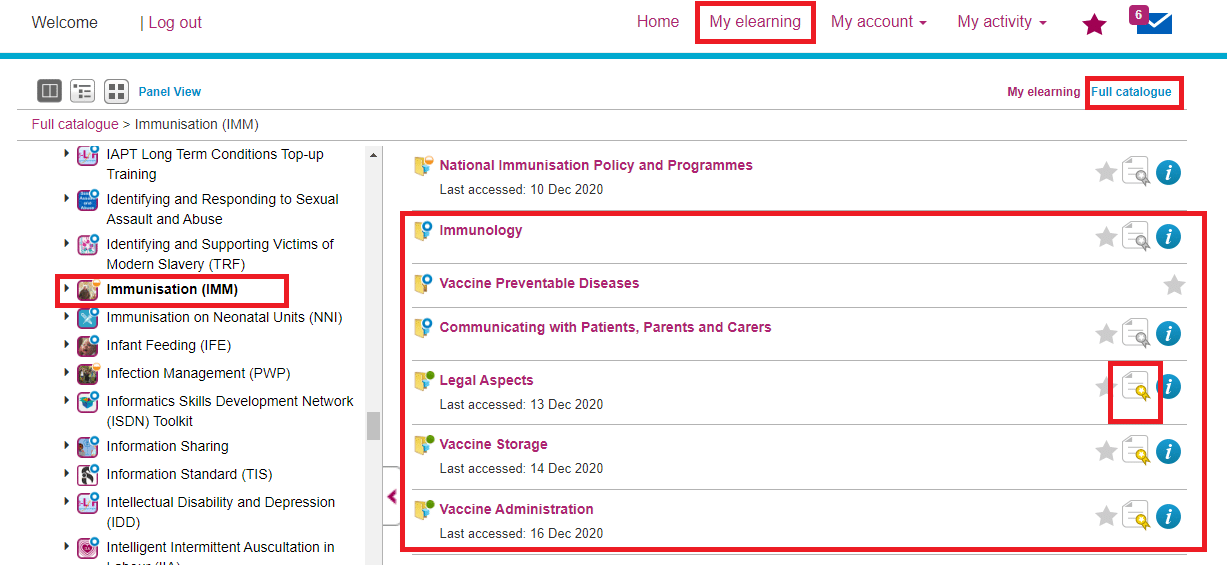Open the My activity dropdown menu
Screen dimensions: 1227x565
coord(1001,22)
